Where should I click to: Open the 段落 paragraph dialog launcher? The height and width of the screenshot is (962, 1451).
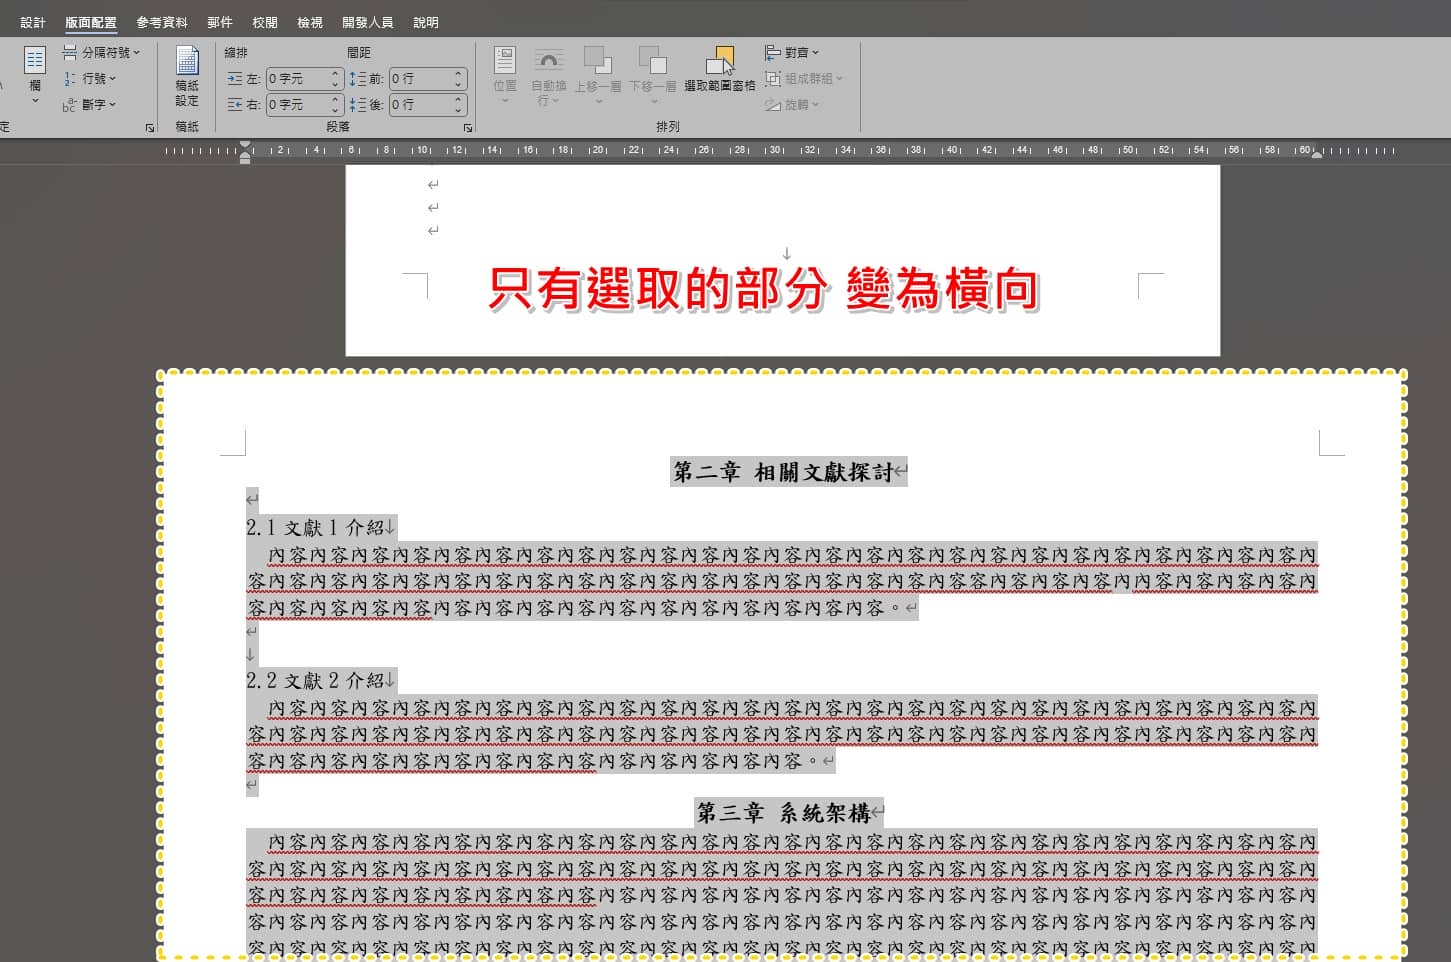tap(467, 128)
